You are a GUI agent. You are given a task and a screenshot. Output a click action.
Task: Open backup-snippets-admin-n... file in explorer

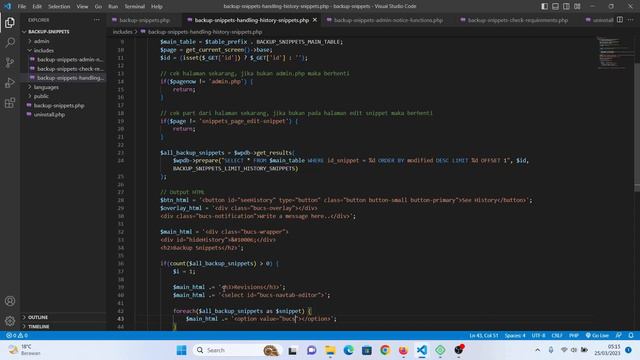pos(63,60)
